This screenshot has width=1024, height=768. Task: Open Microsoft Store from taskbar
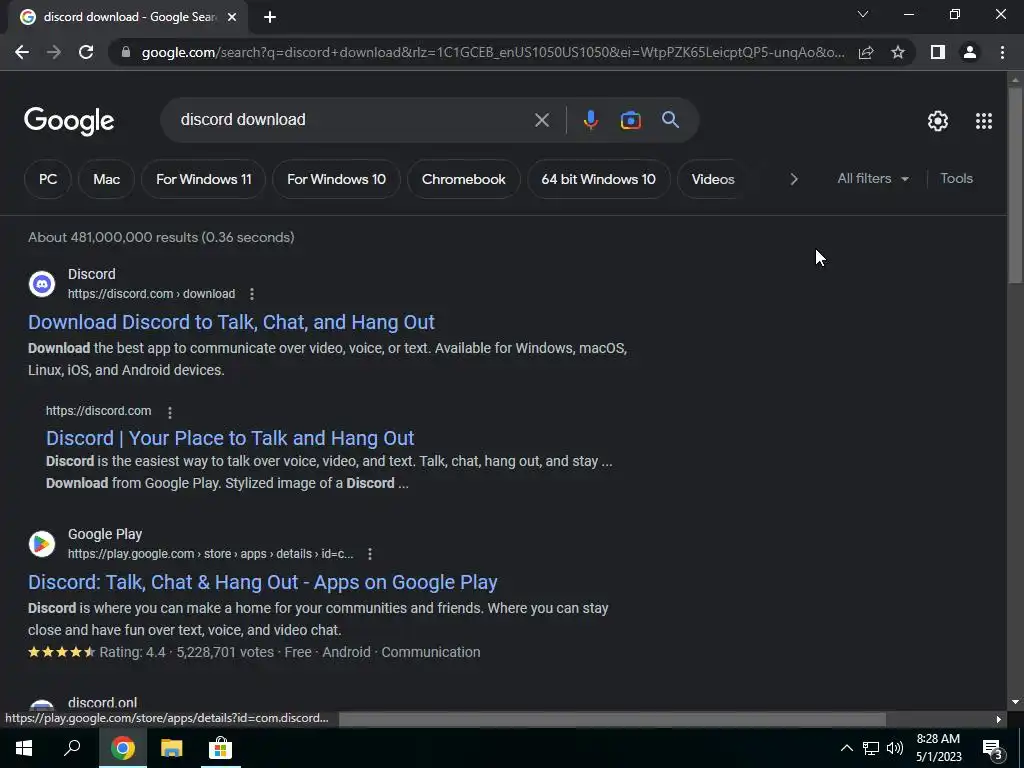220,748
